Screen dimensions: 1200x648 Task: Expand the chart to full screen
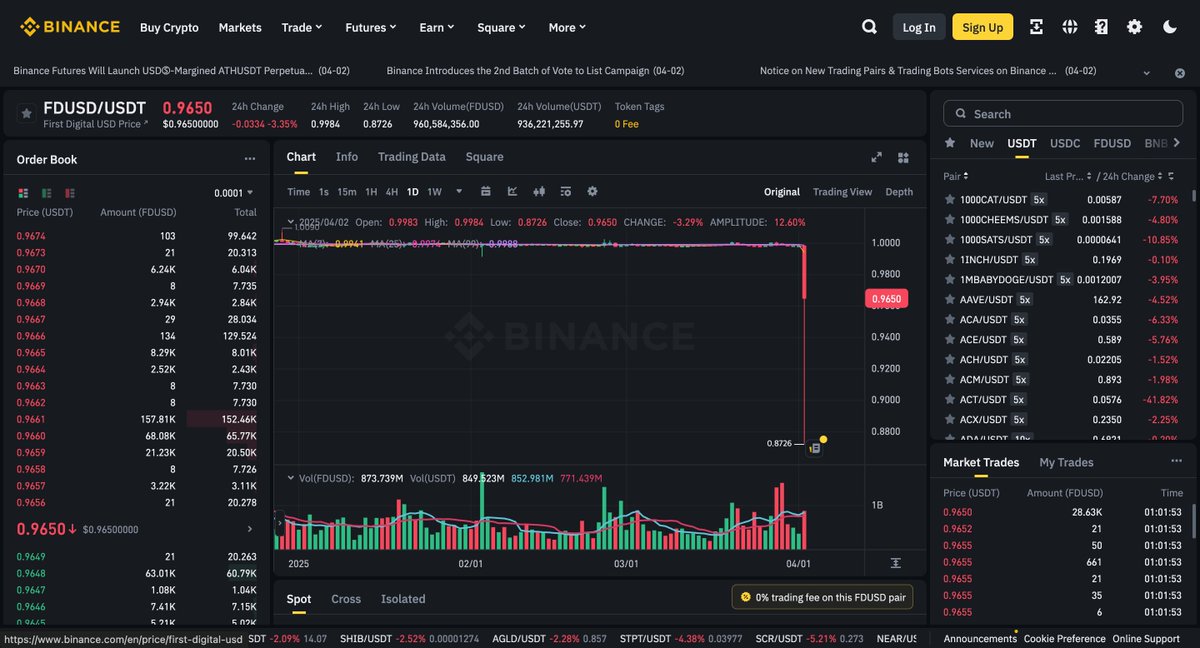(876, 157)
